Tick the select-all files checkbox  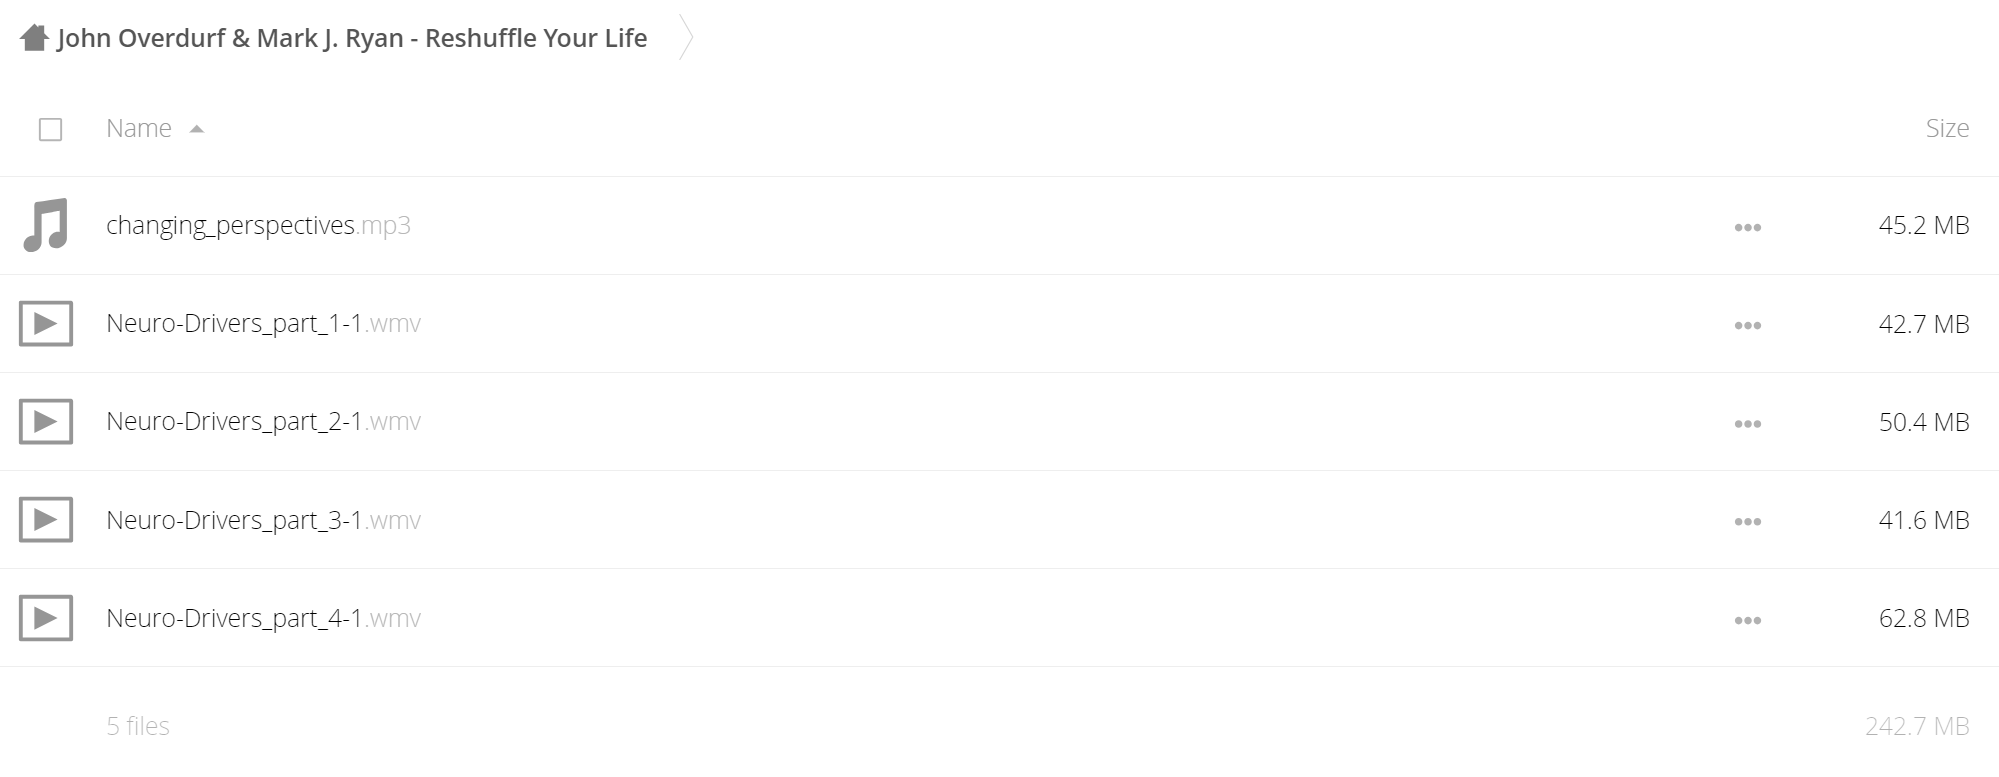(x=50, y=130)
